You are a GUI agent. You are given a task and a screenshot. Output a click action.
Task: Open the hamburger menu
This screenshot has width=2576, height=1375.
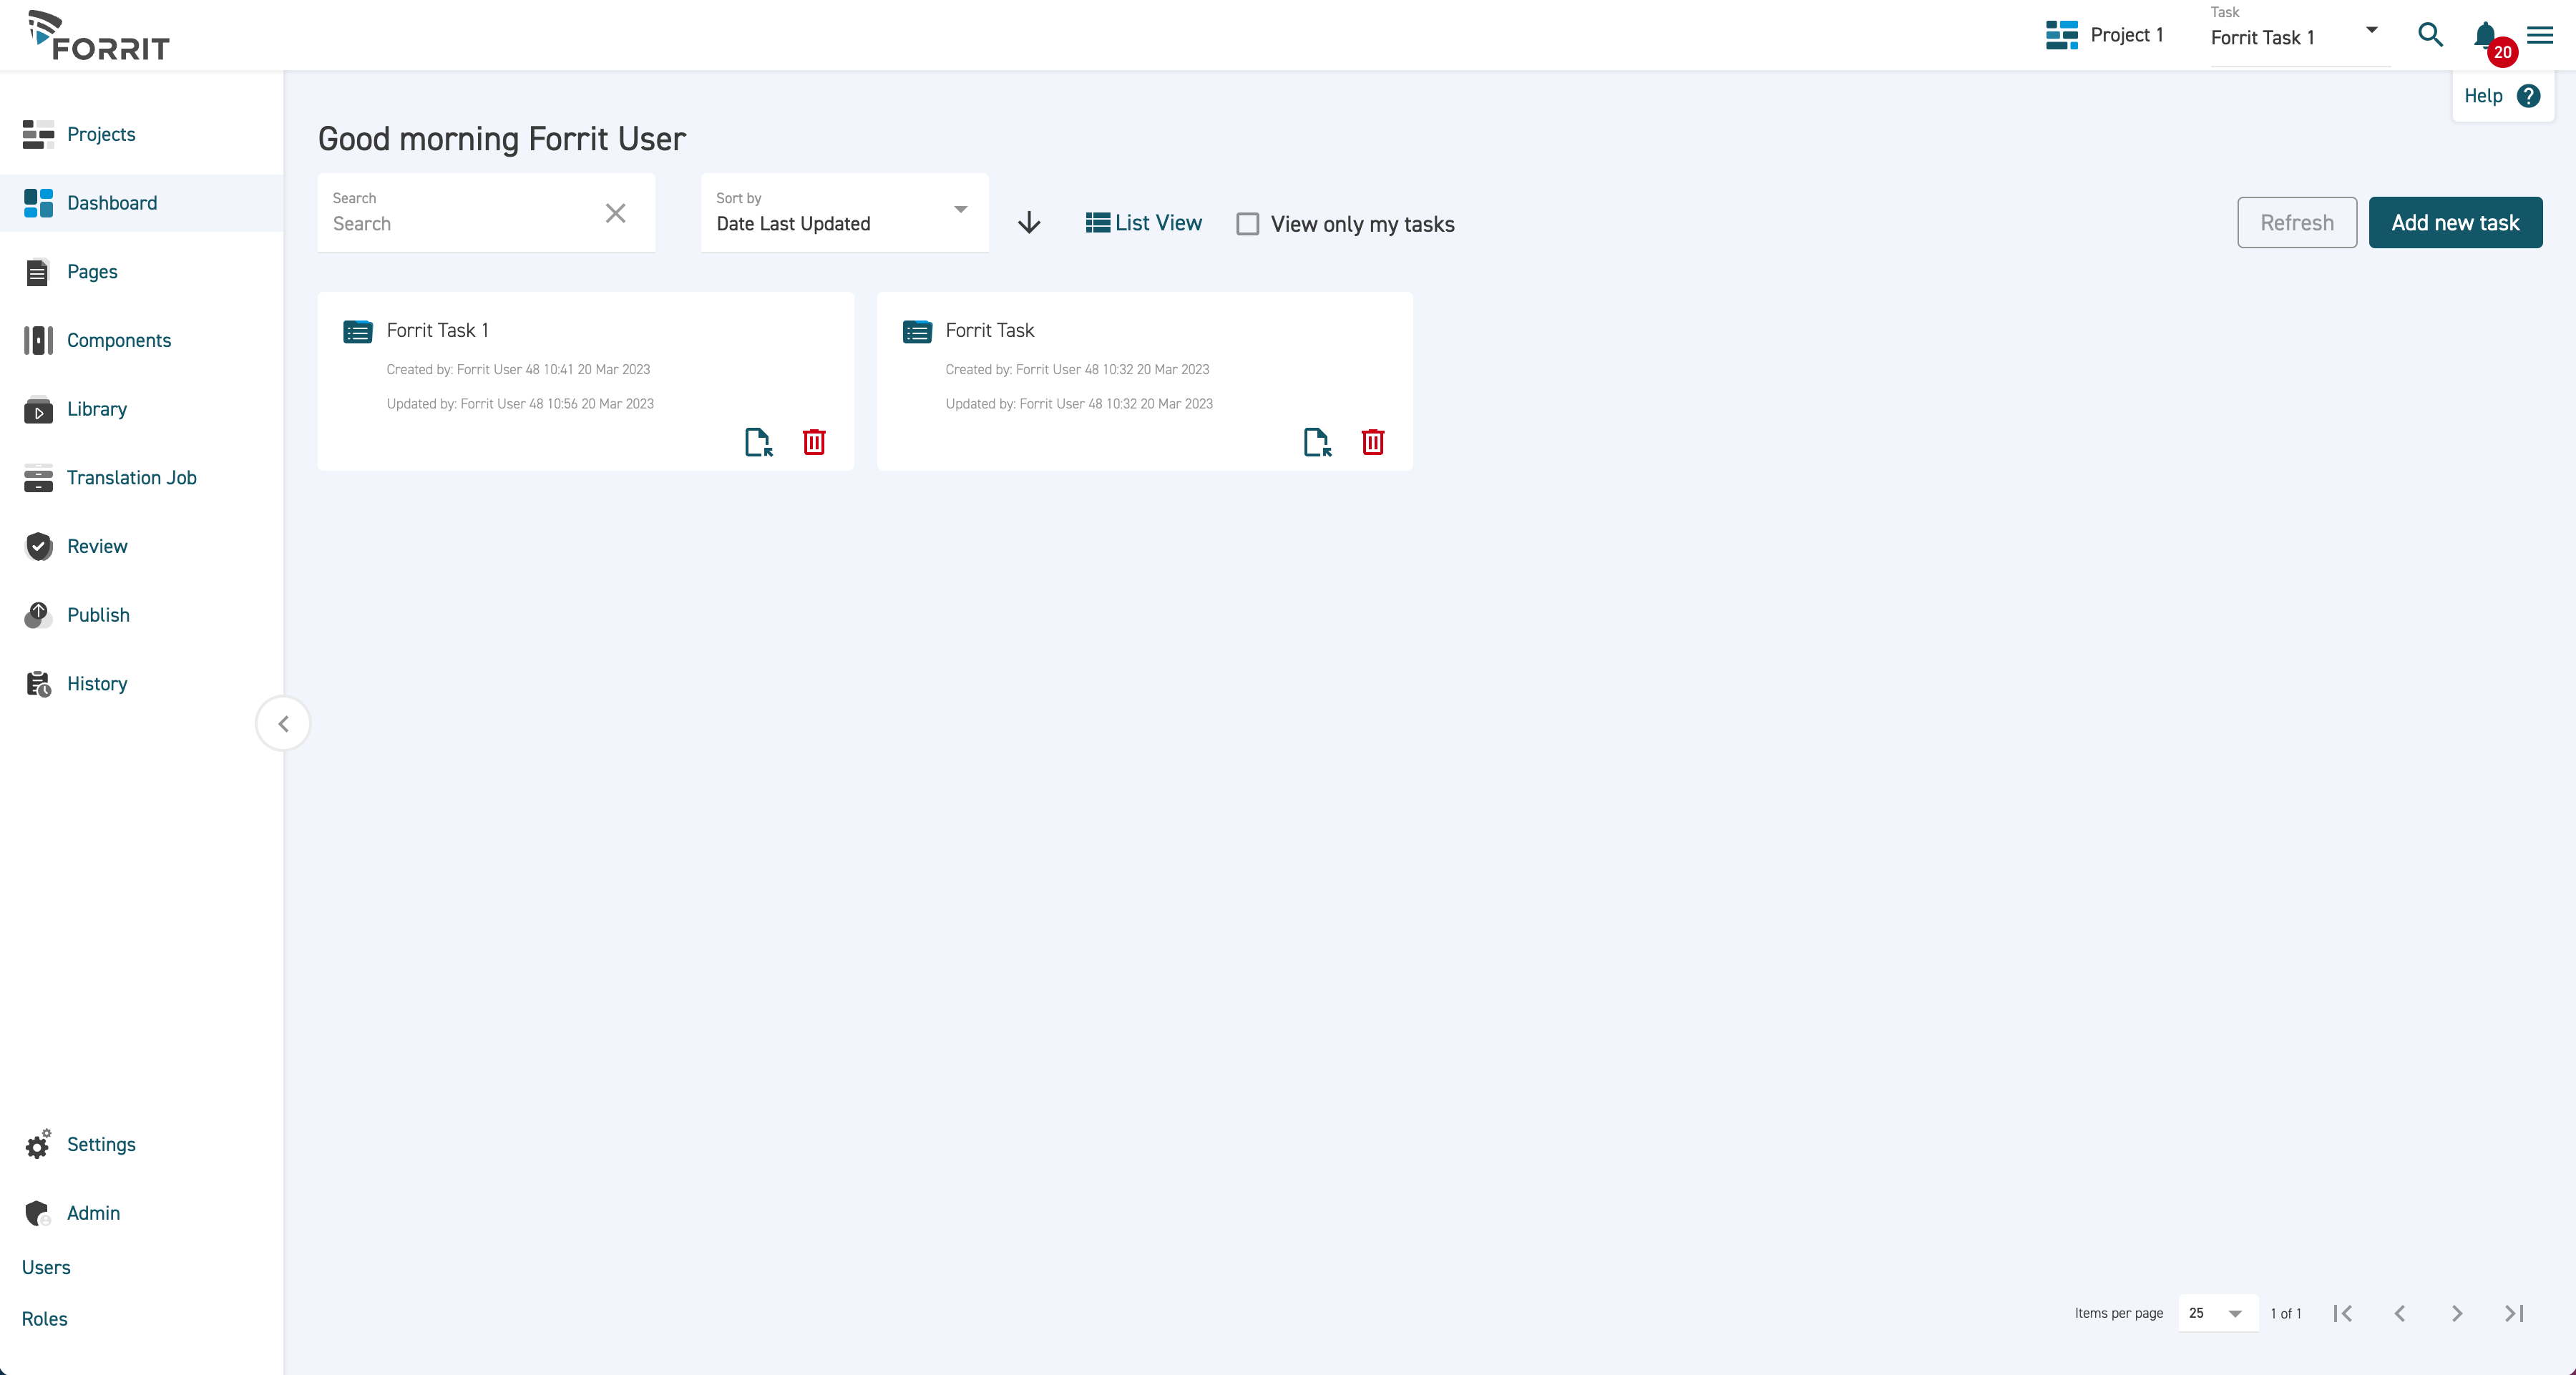pyautogui.click(x=2539, y=35)
